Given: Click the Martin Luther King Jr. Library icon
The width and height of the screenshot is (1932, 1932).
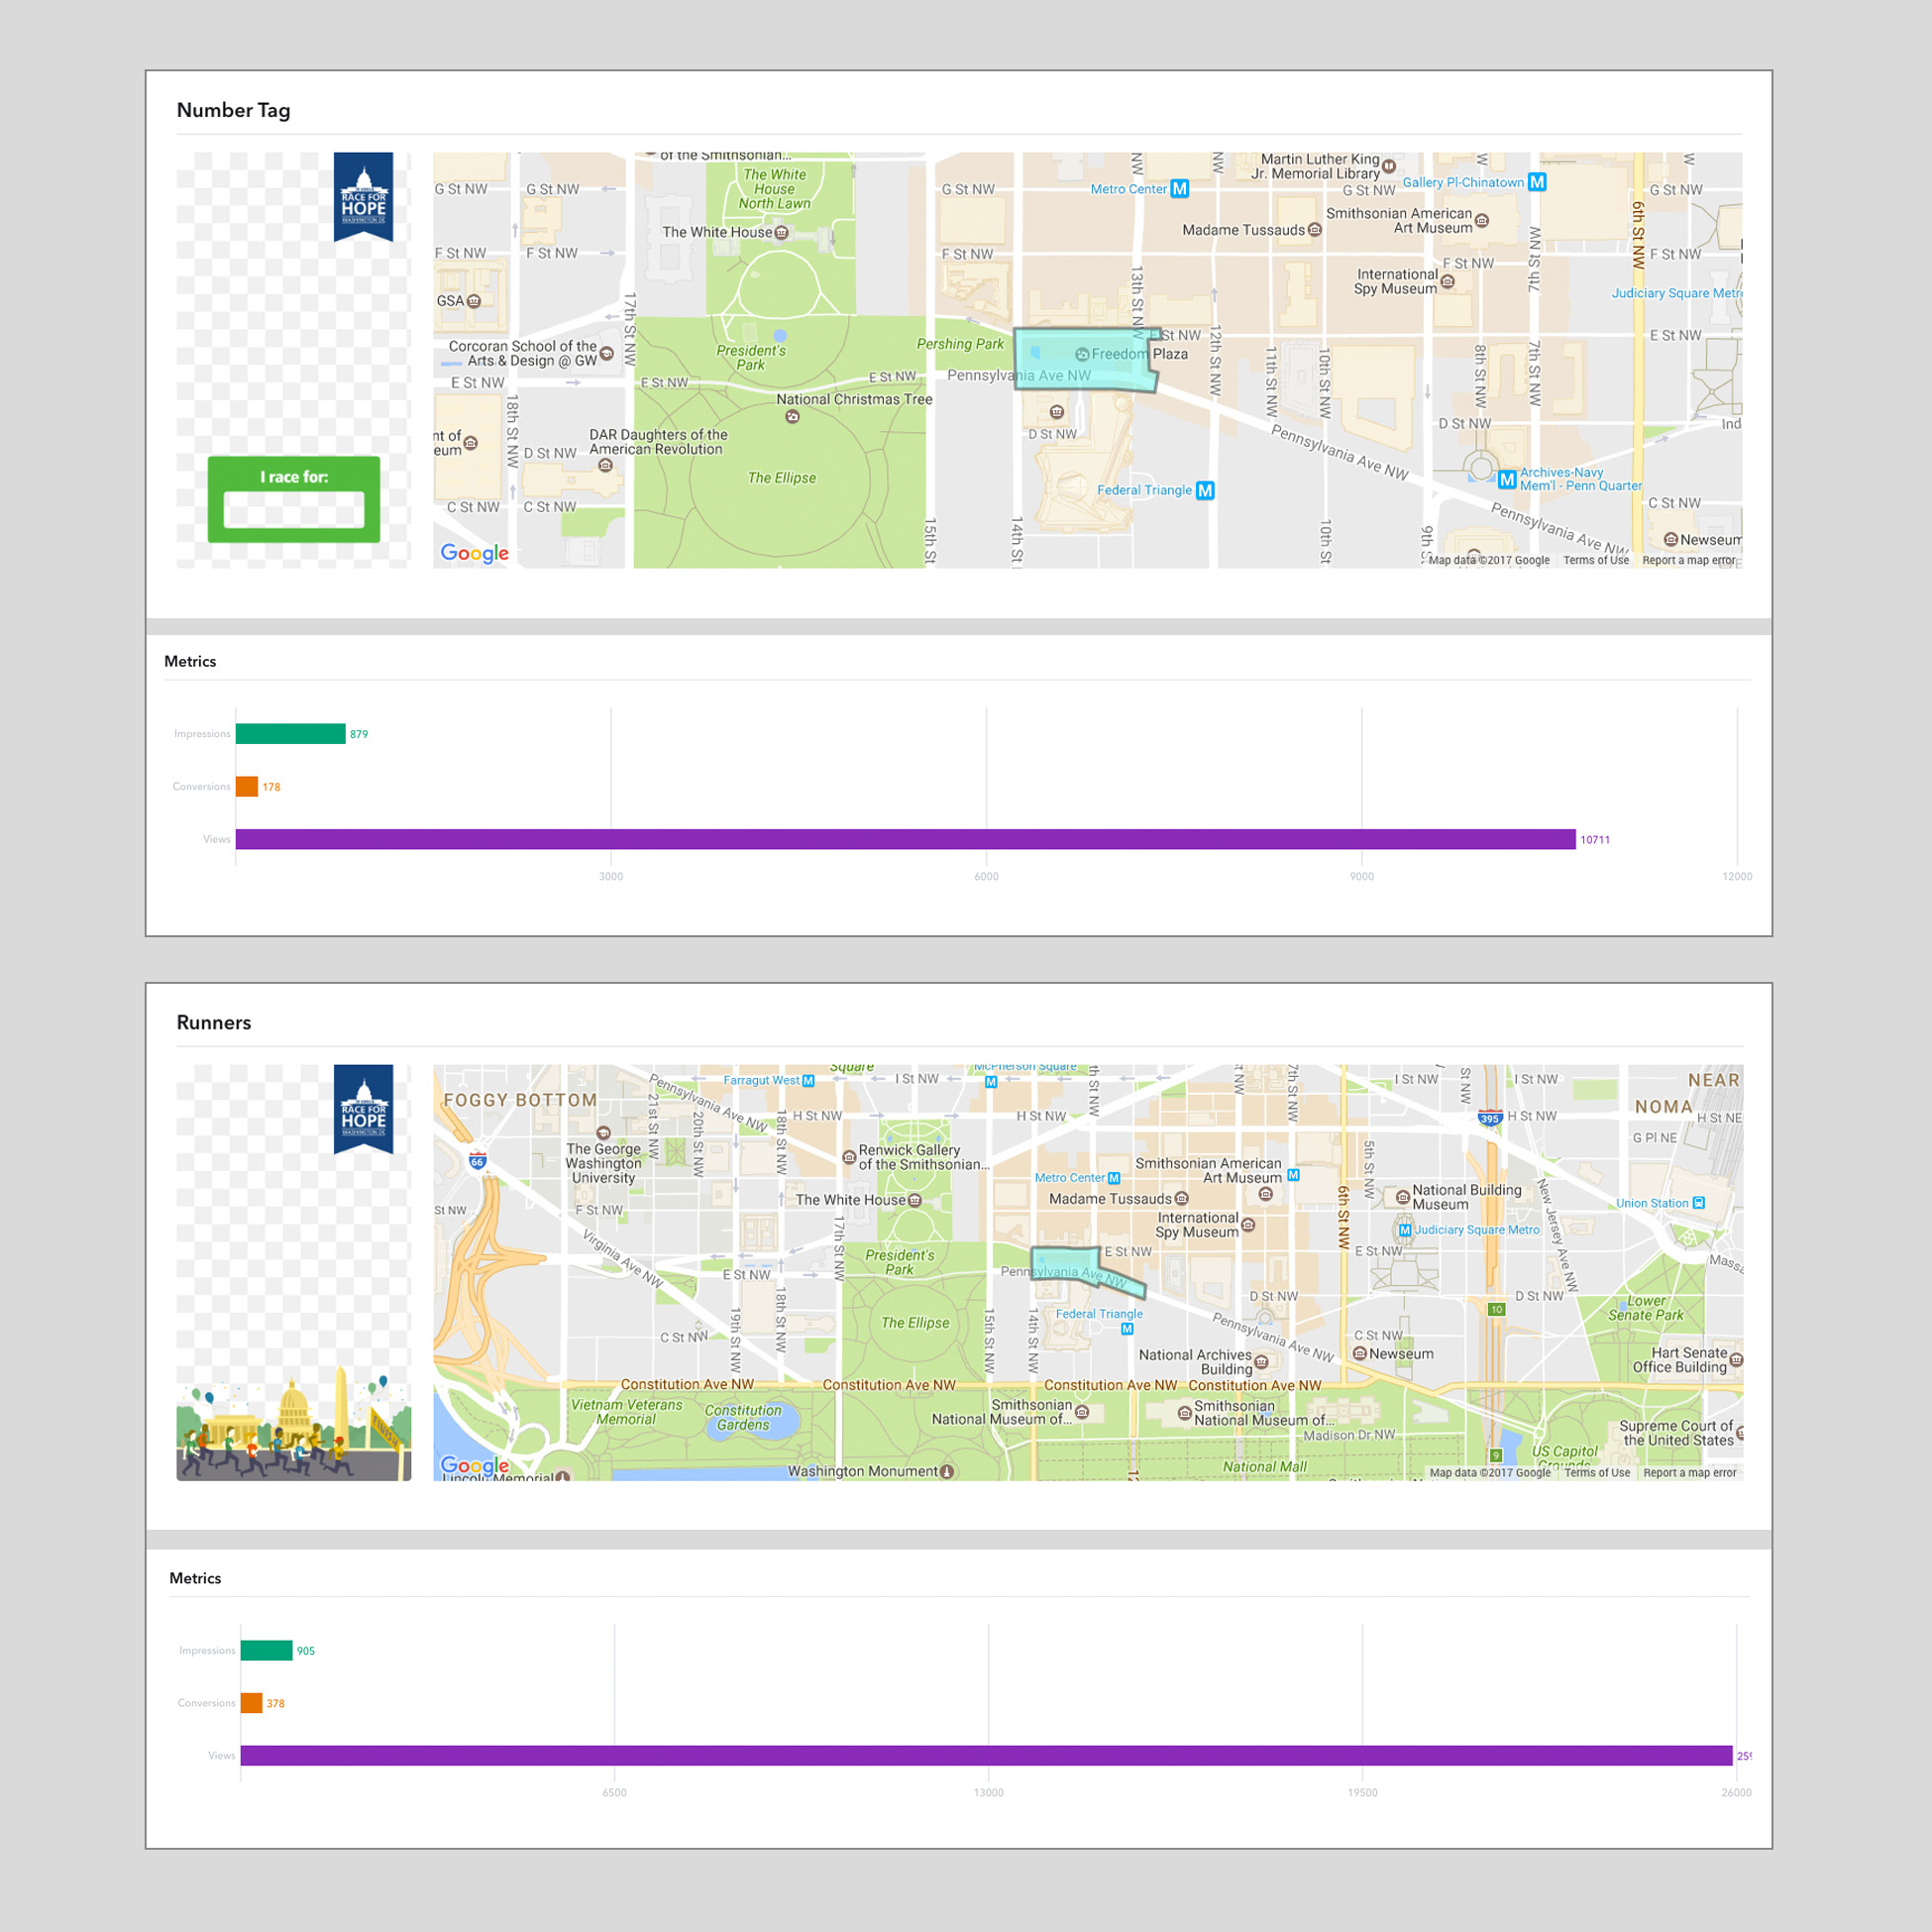Looking at the screenshot, I should tap(1389, 166).
